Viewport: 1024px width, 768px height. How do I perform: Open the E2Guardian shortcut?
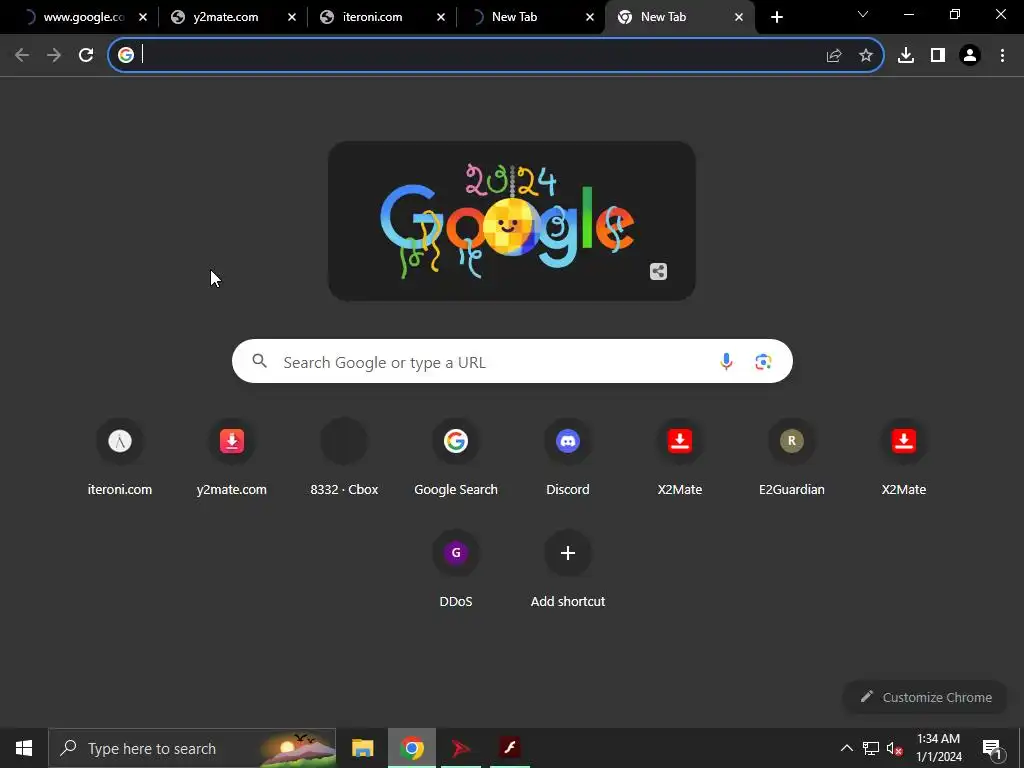pyautogui.click(x=792, y=459)
